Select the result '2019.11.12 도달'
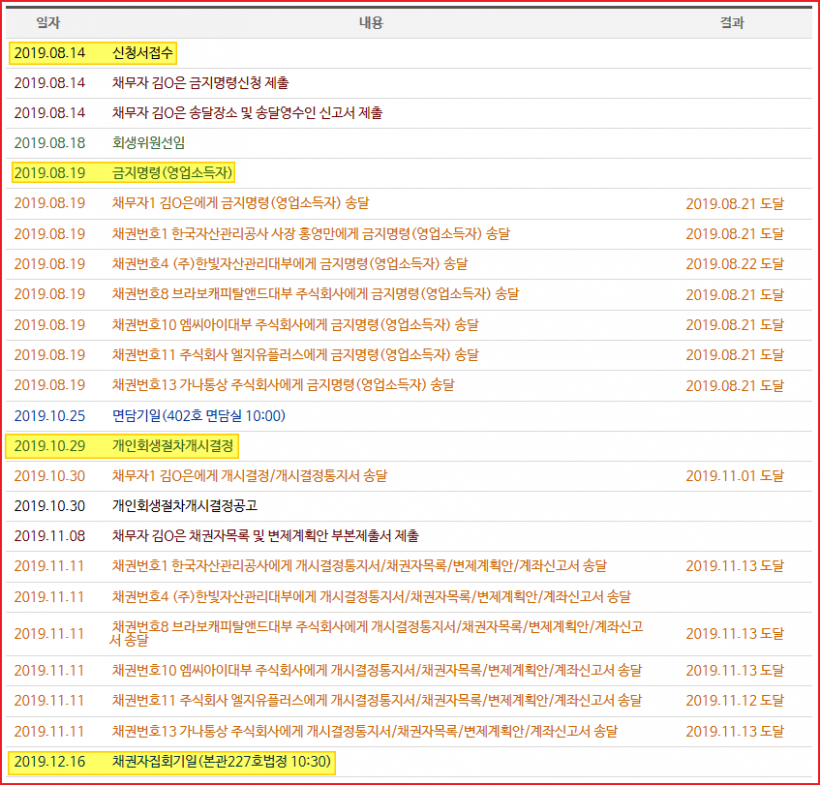This screenshot has height=785, width=820. [x=735, y=701]
